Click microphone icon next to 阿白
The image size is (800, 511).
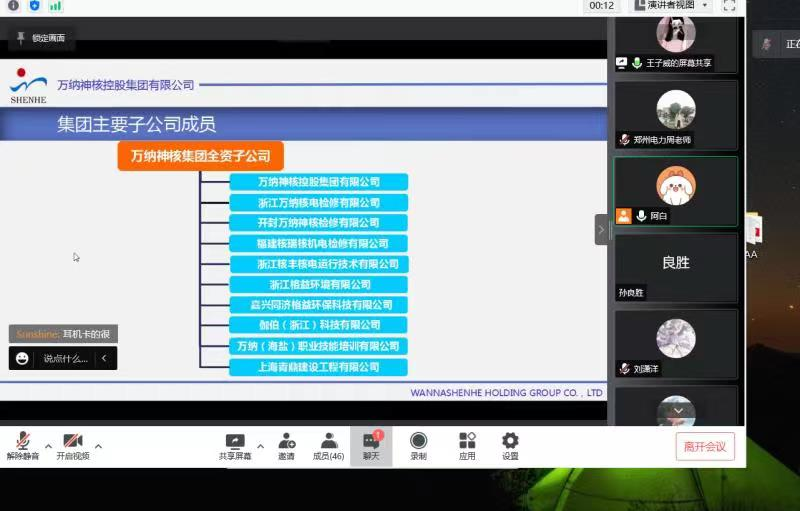coord(641,216)
